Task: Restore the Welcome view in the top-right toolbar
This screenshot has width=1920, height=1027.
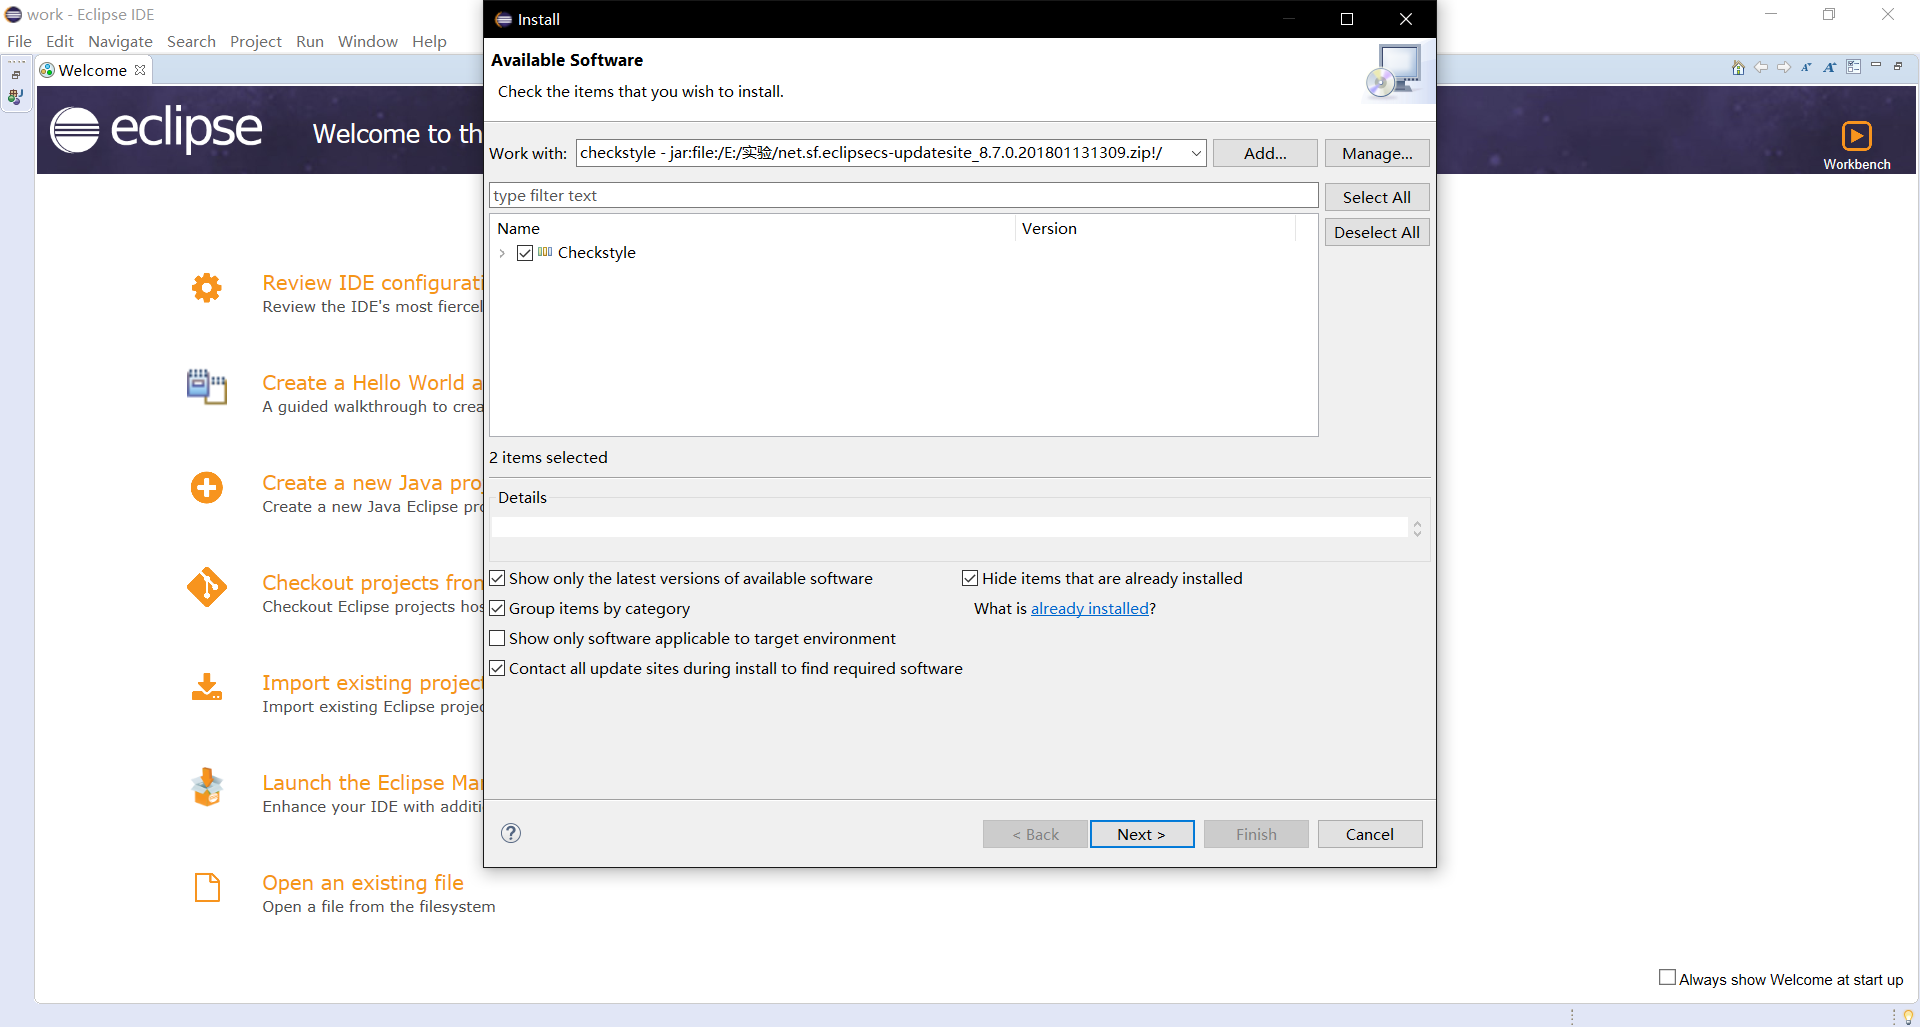Action: (x=1898, y=66)
